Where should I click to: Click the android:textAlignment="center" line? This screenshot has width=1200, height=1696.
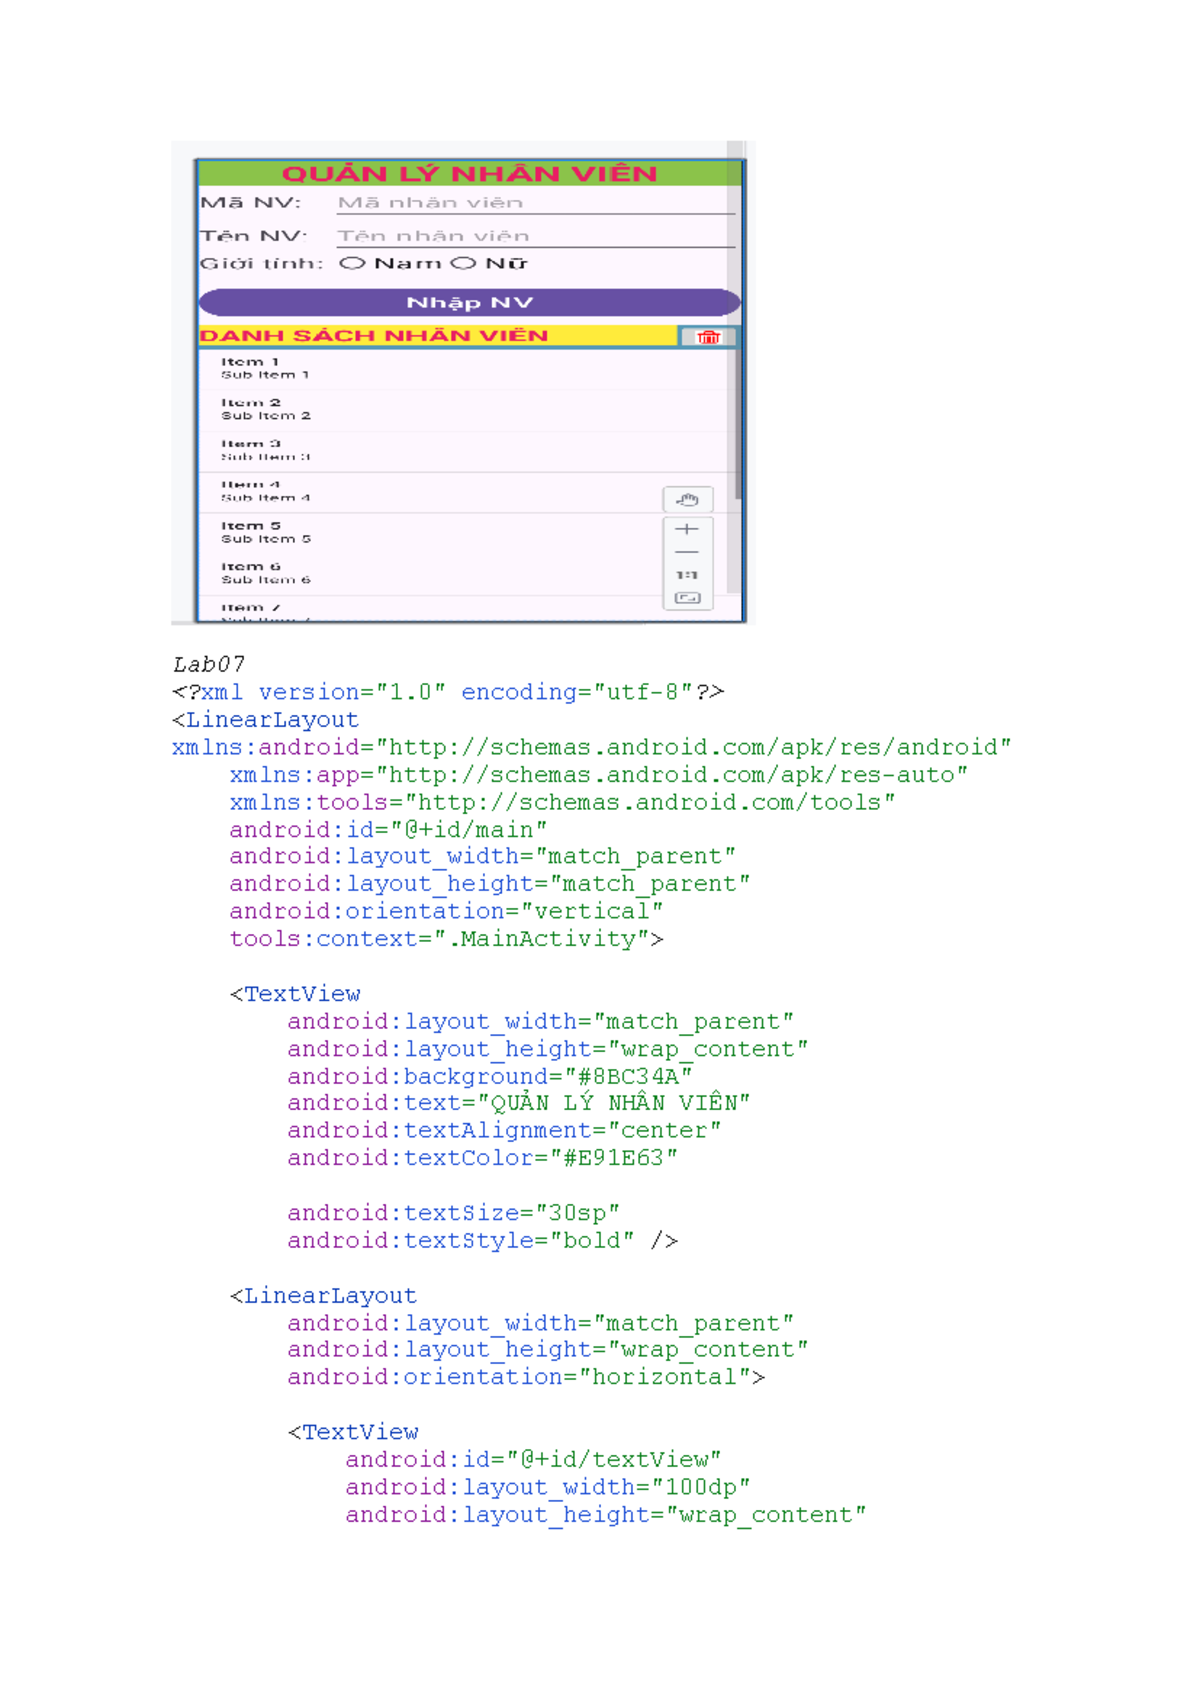(x=504, y=1131)
